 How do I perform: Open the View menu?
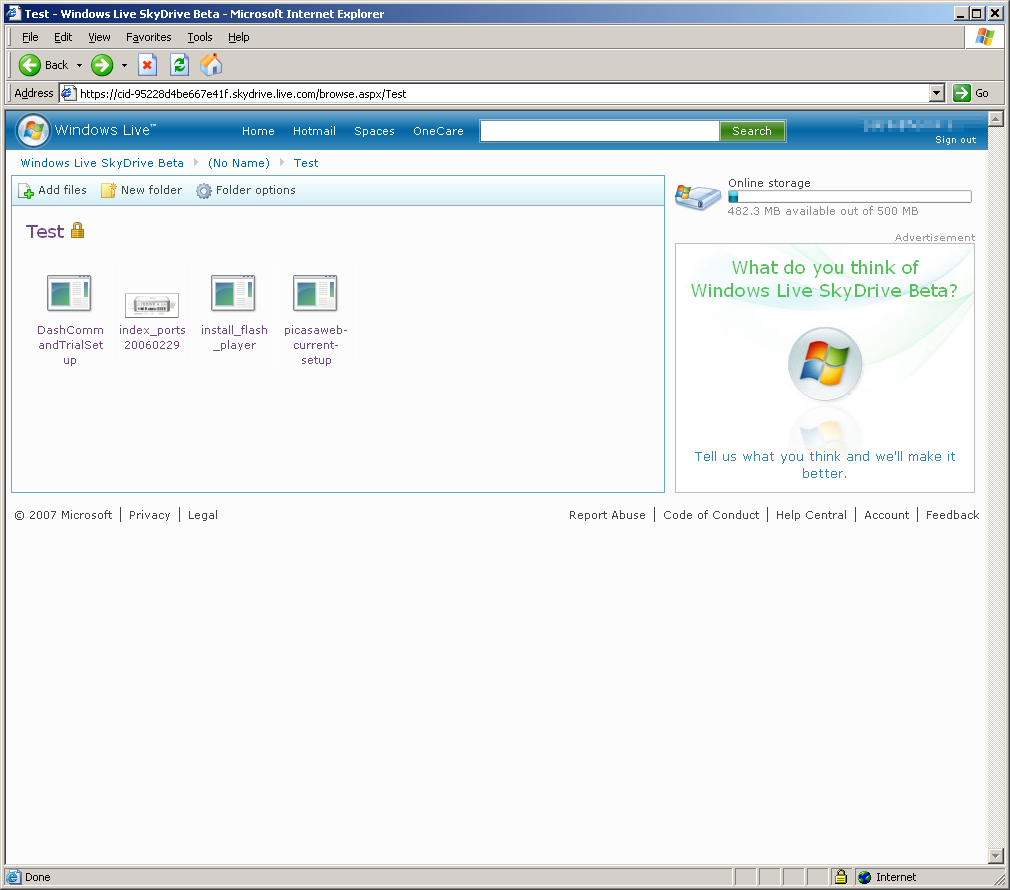[x=99, y=37]
